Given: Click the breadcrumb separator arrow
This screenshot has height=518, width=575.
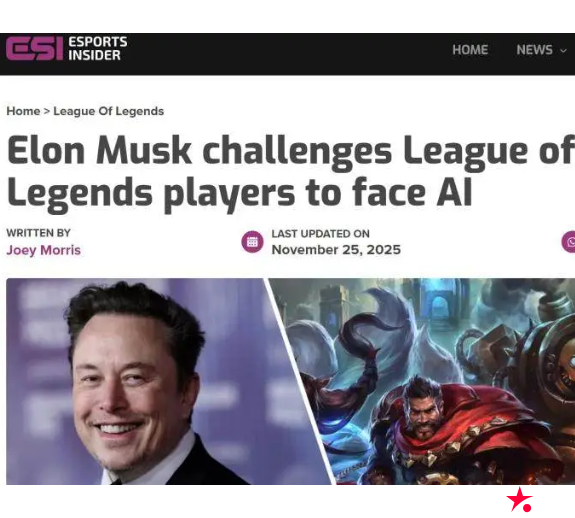Looking at the screenshot, I should pos(47,111).
